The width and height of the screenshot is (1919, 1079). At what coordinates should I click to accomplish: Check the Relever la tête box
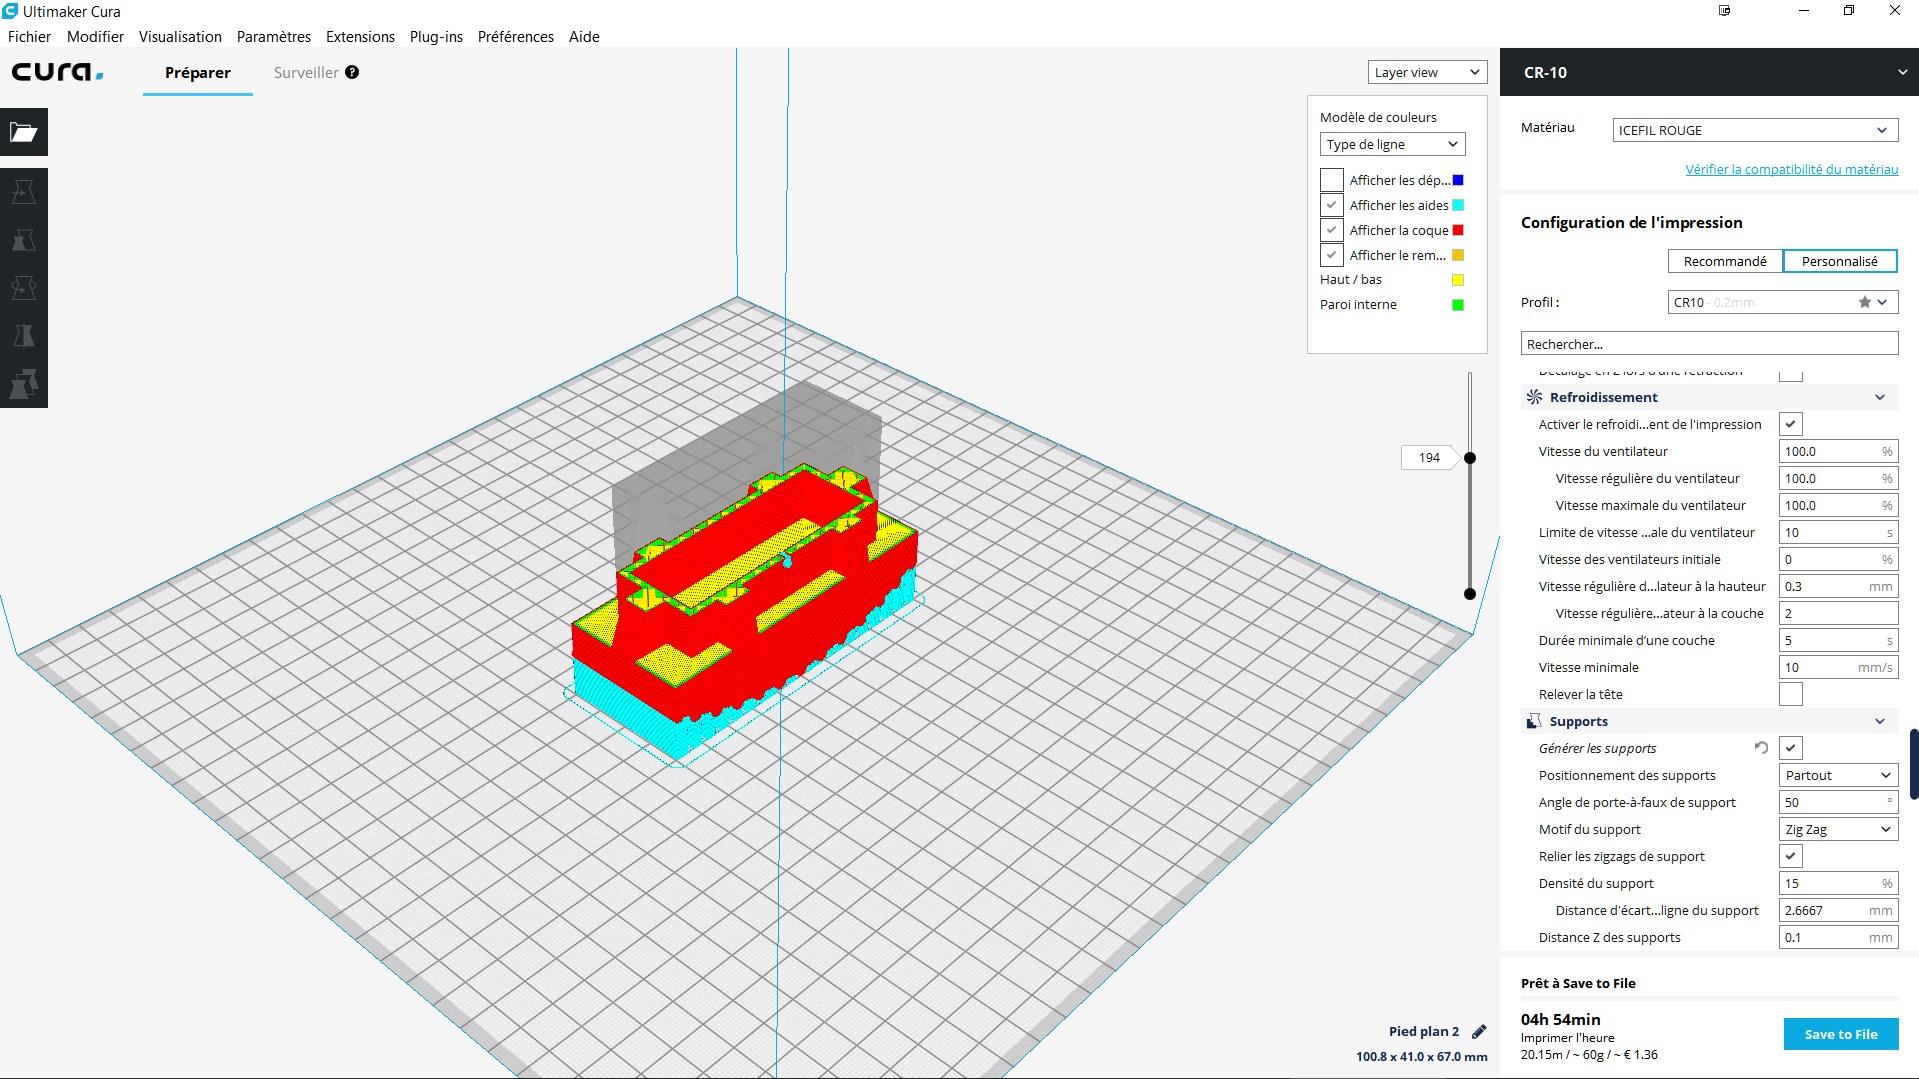[1790, 694]
